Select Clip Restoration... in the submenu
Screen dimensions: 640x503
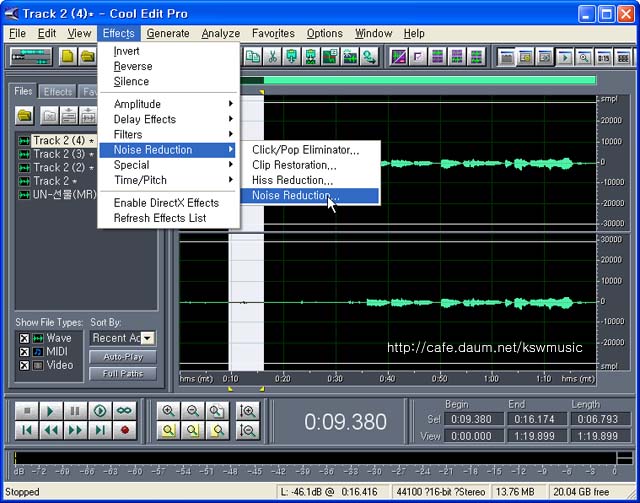point(310,165)
